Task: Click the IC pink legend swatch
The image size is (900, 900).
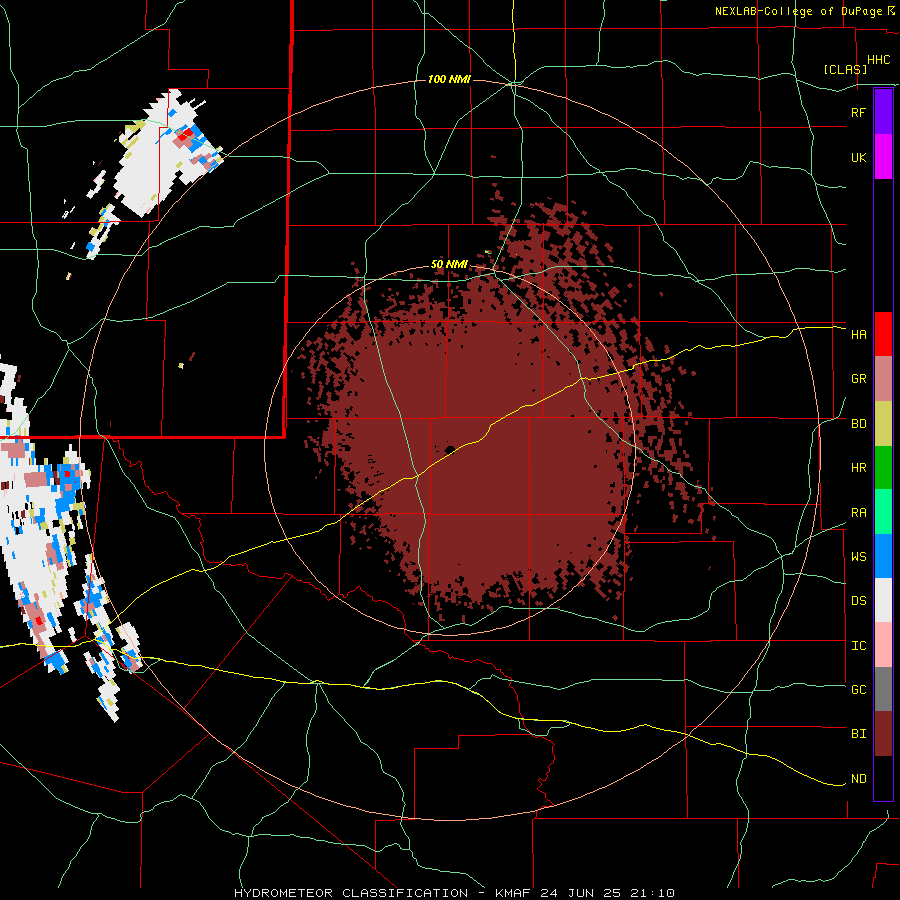Action: 883,645
